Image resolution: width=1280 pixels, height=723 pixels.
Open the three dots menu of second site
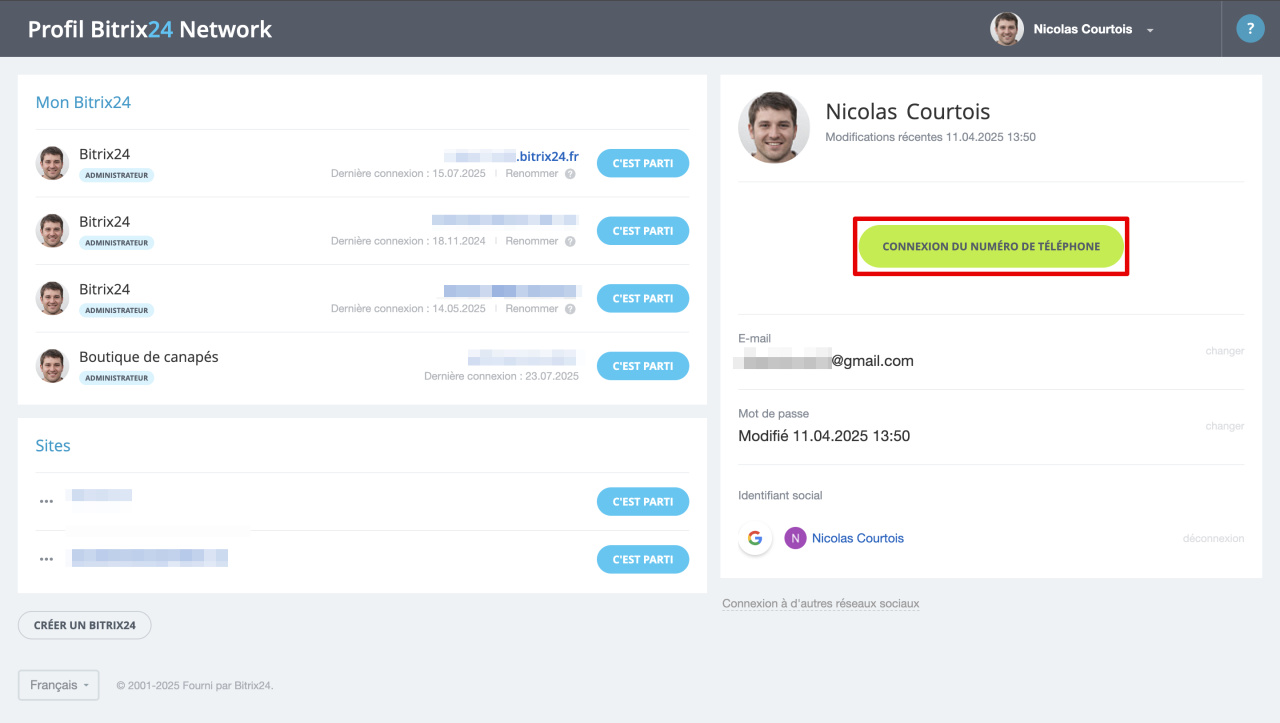pyautogui.click(x=46, y=559)
